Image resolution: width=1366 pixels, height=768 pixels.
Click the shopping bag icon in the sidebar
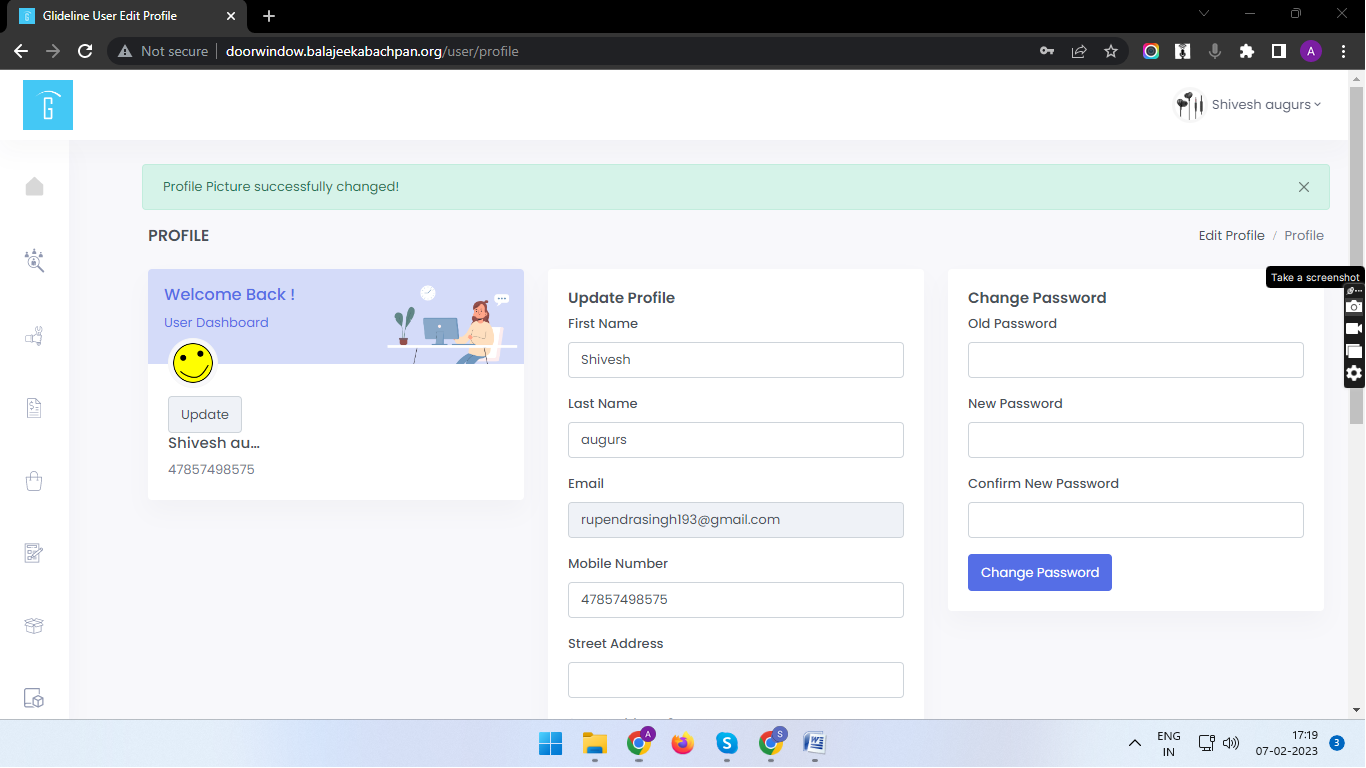point(34,481)
